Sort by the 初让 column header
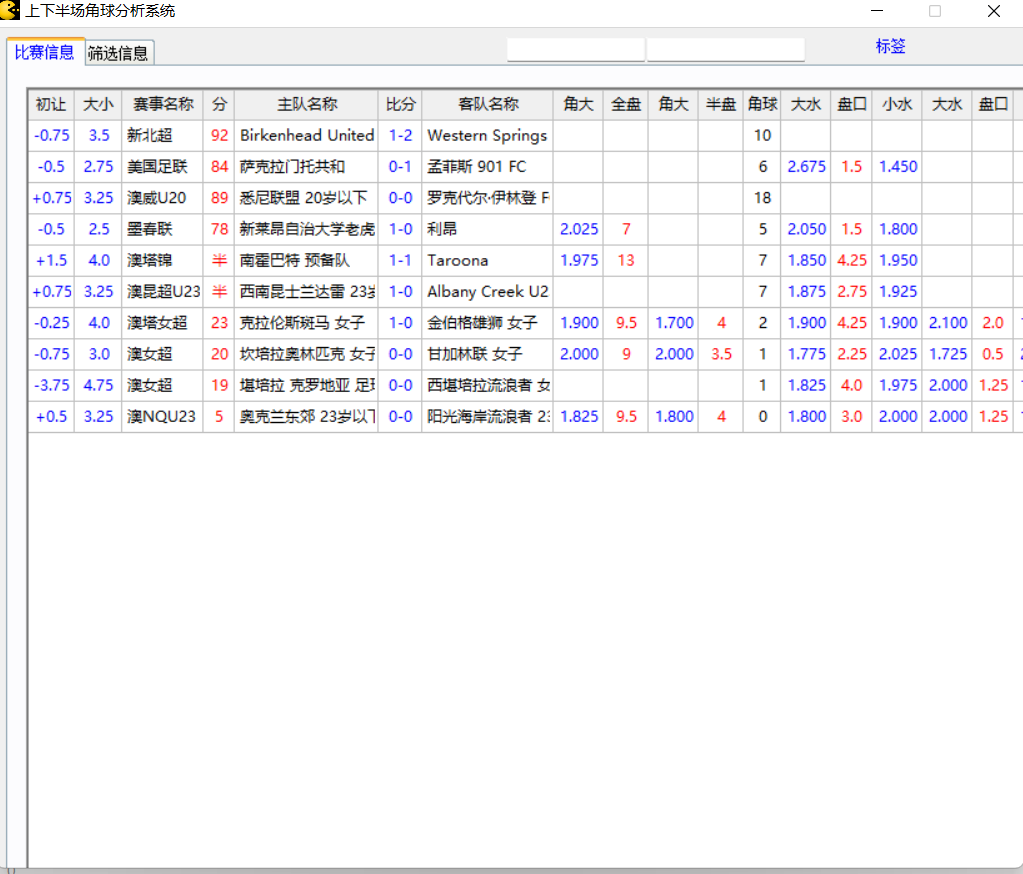 (x=51, y=104)
